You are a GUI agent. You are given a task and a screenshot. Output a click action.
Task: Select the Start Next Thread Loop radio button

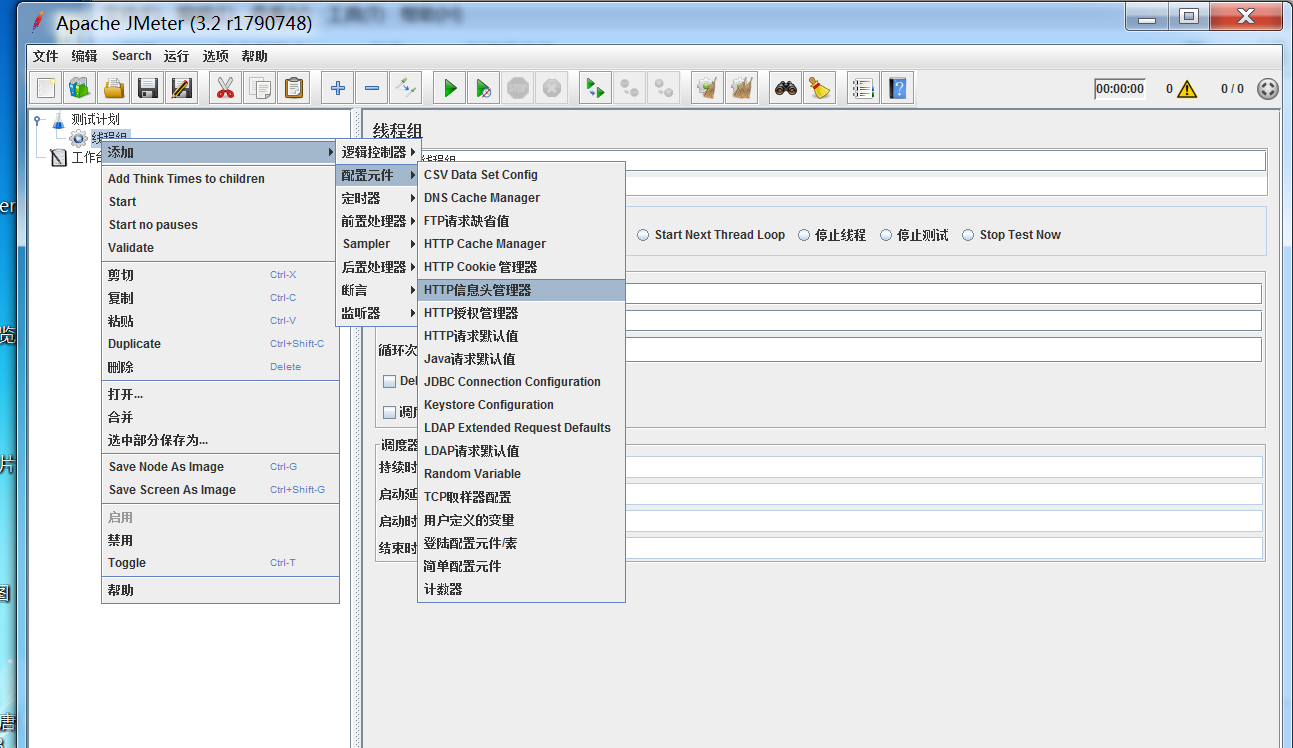(x=643, y=235)
